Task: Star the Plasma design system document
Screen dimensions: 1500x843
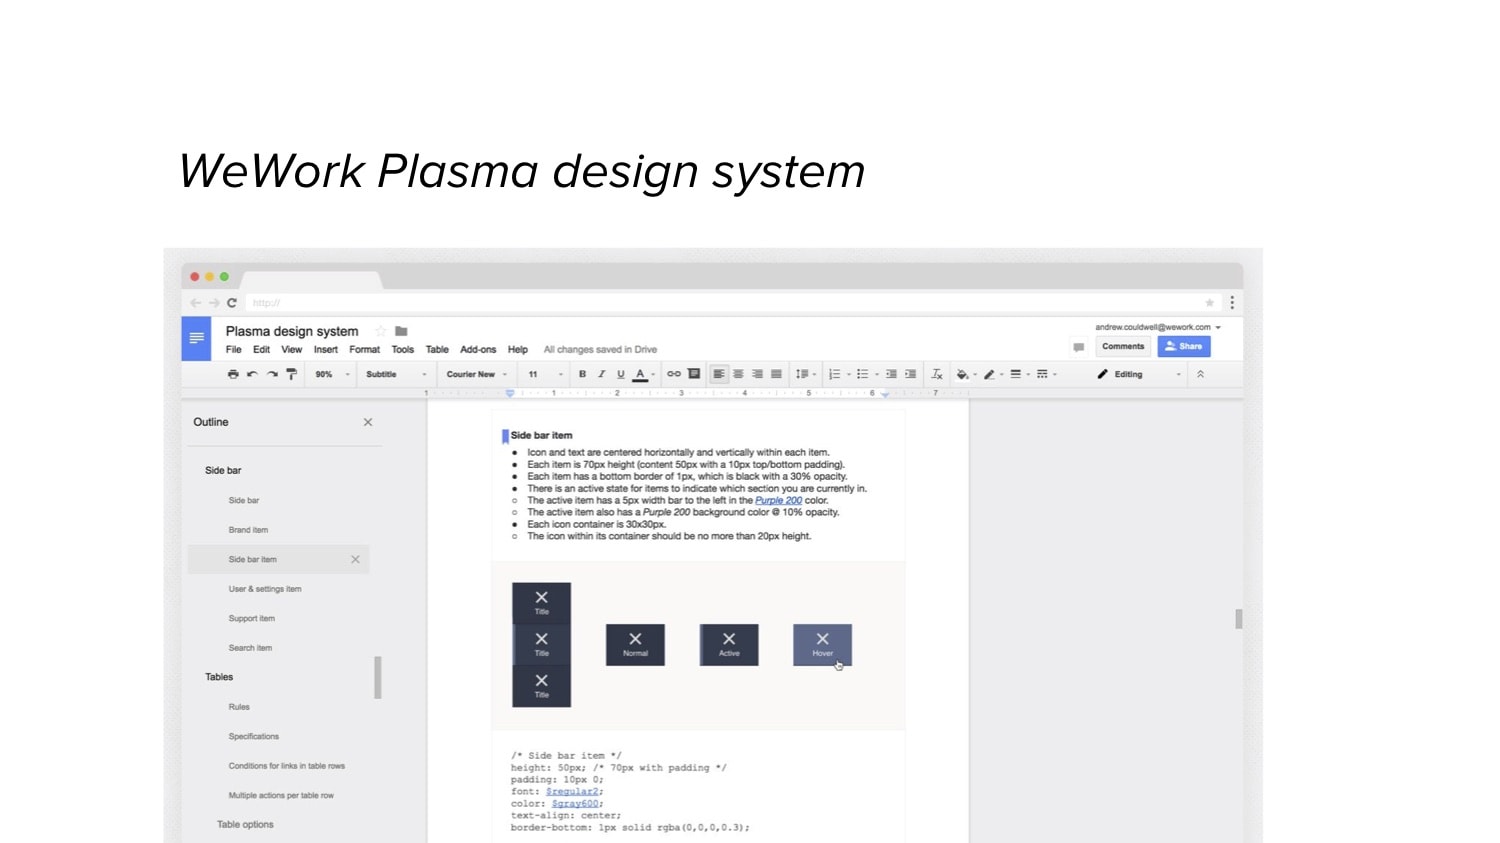Action: point(381,331)
